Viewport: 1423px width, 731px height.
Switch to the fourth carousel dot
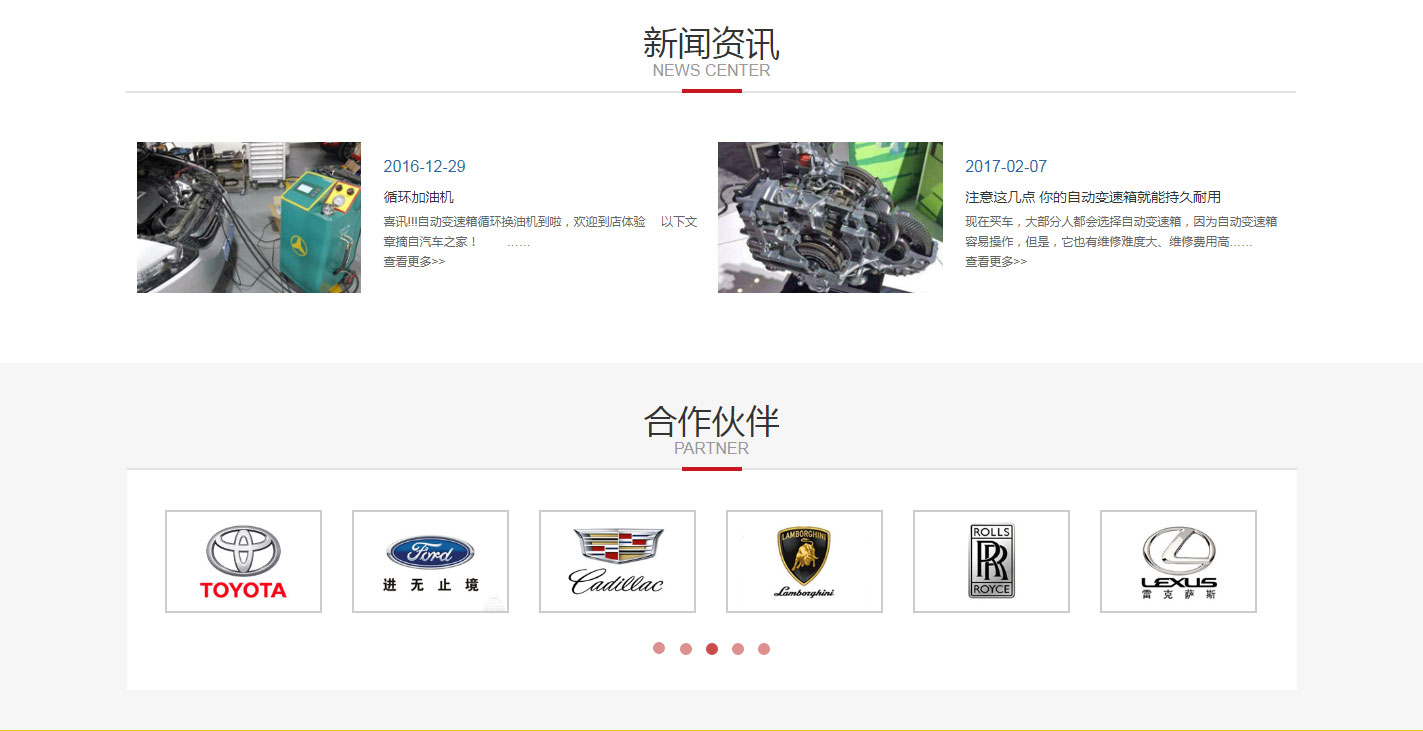pyautogui.click(x=738, y=649)
